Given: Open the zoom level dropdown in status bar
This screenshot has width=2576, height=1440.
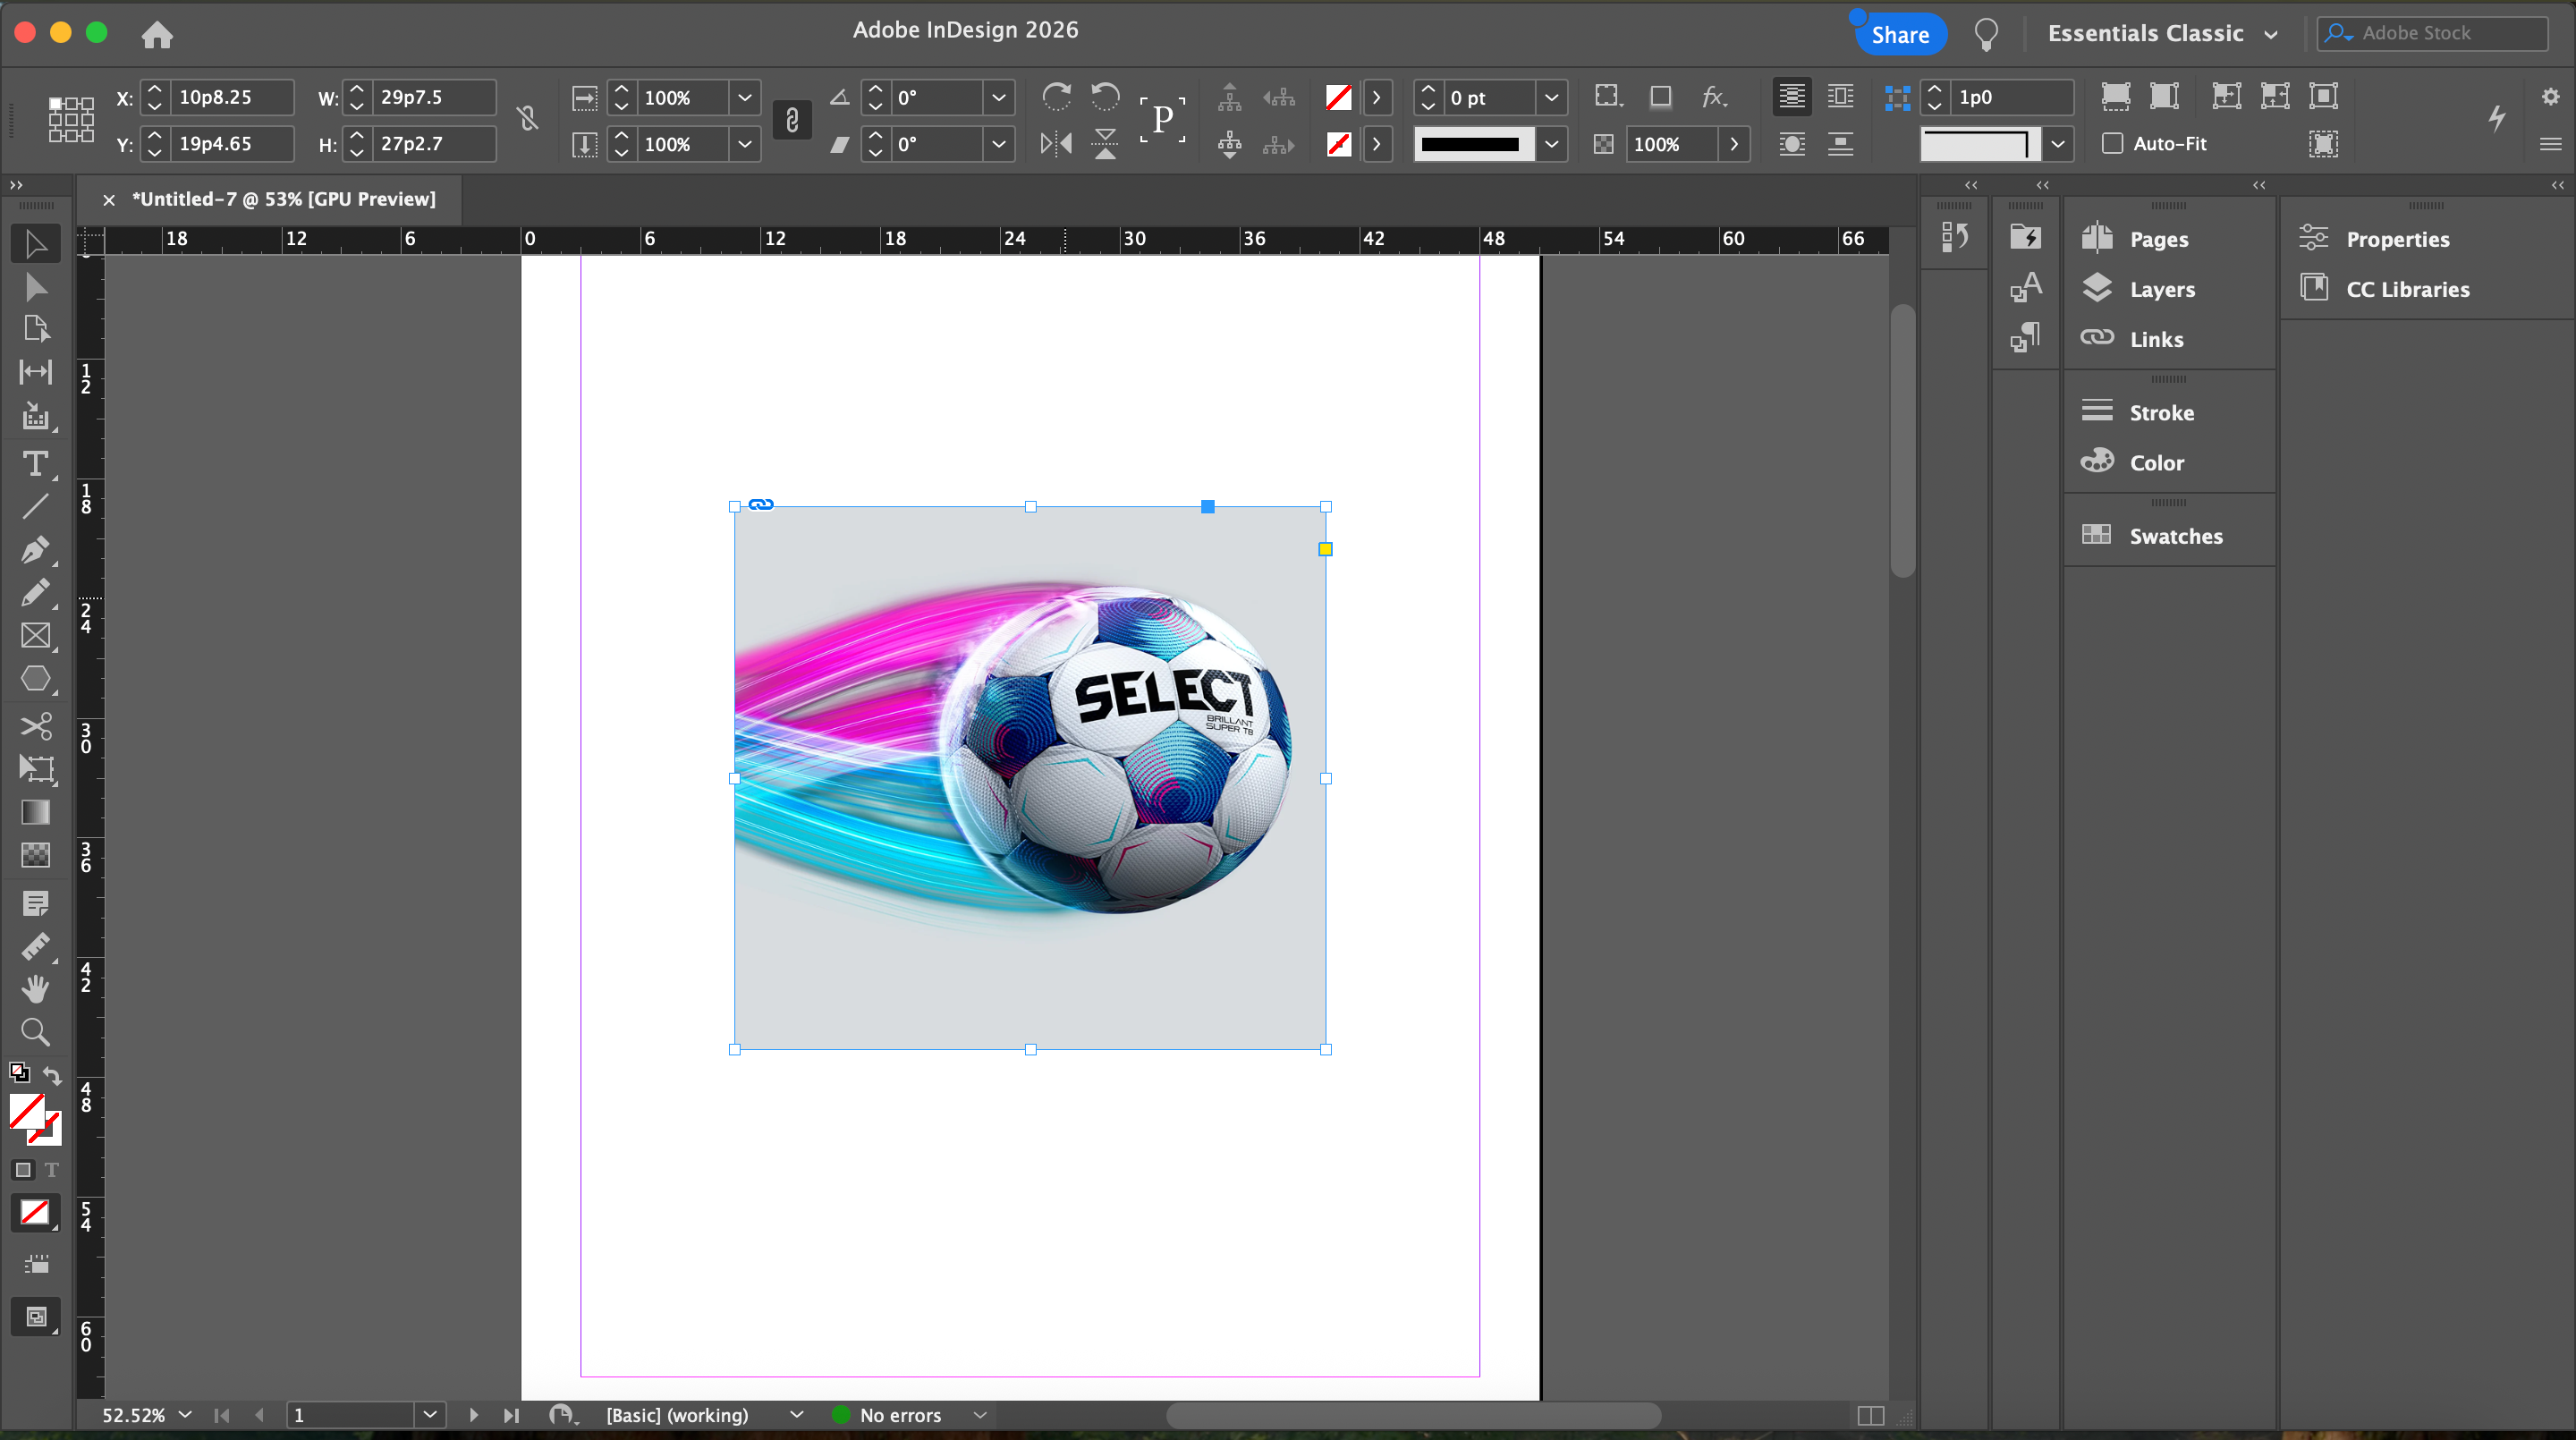Looking at the screenshot, I should pos(185,1415).
